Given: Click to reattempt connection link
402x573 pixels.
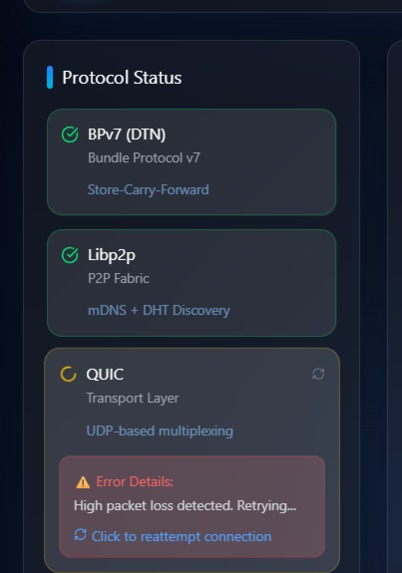Looking at the screenshot, I should [x=181, y=536].
